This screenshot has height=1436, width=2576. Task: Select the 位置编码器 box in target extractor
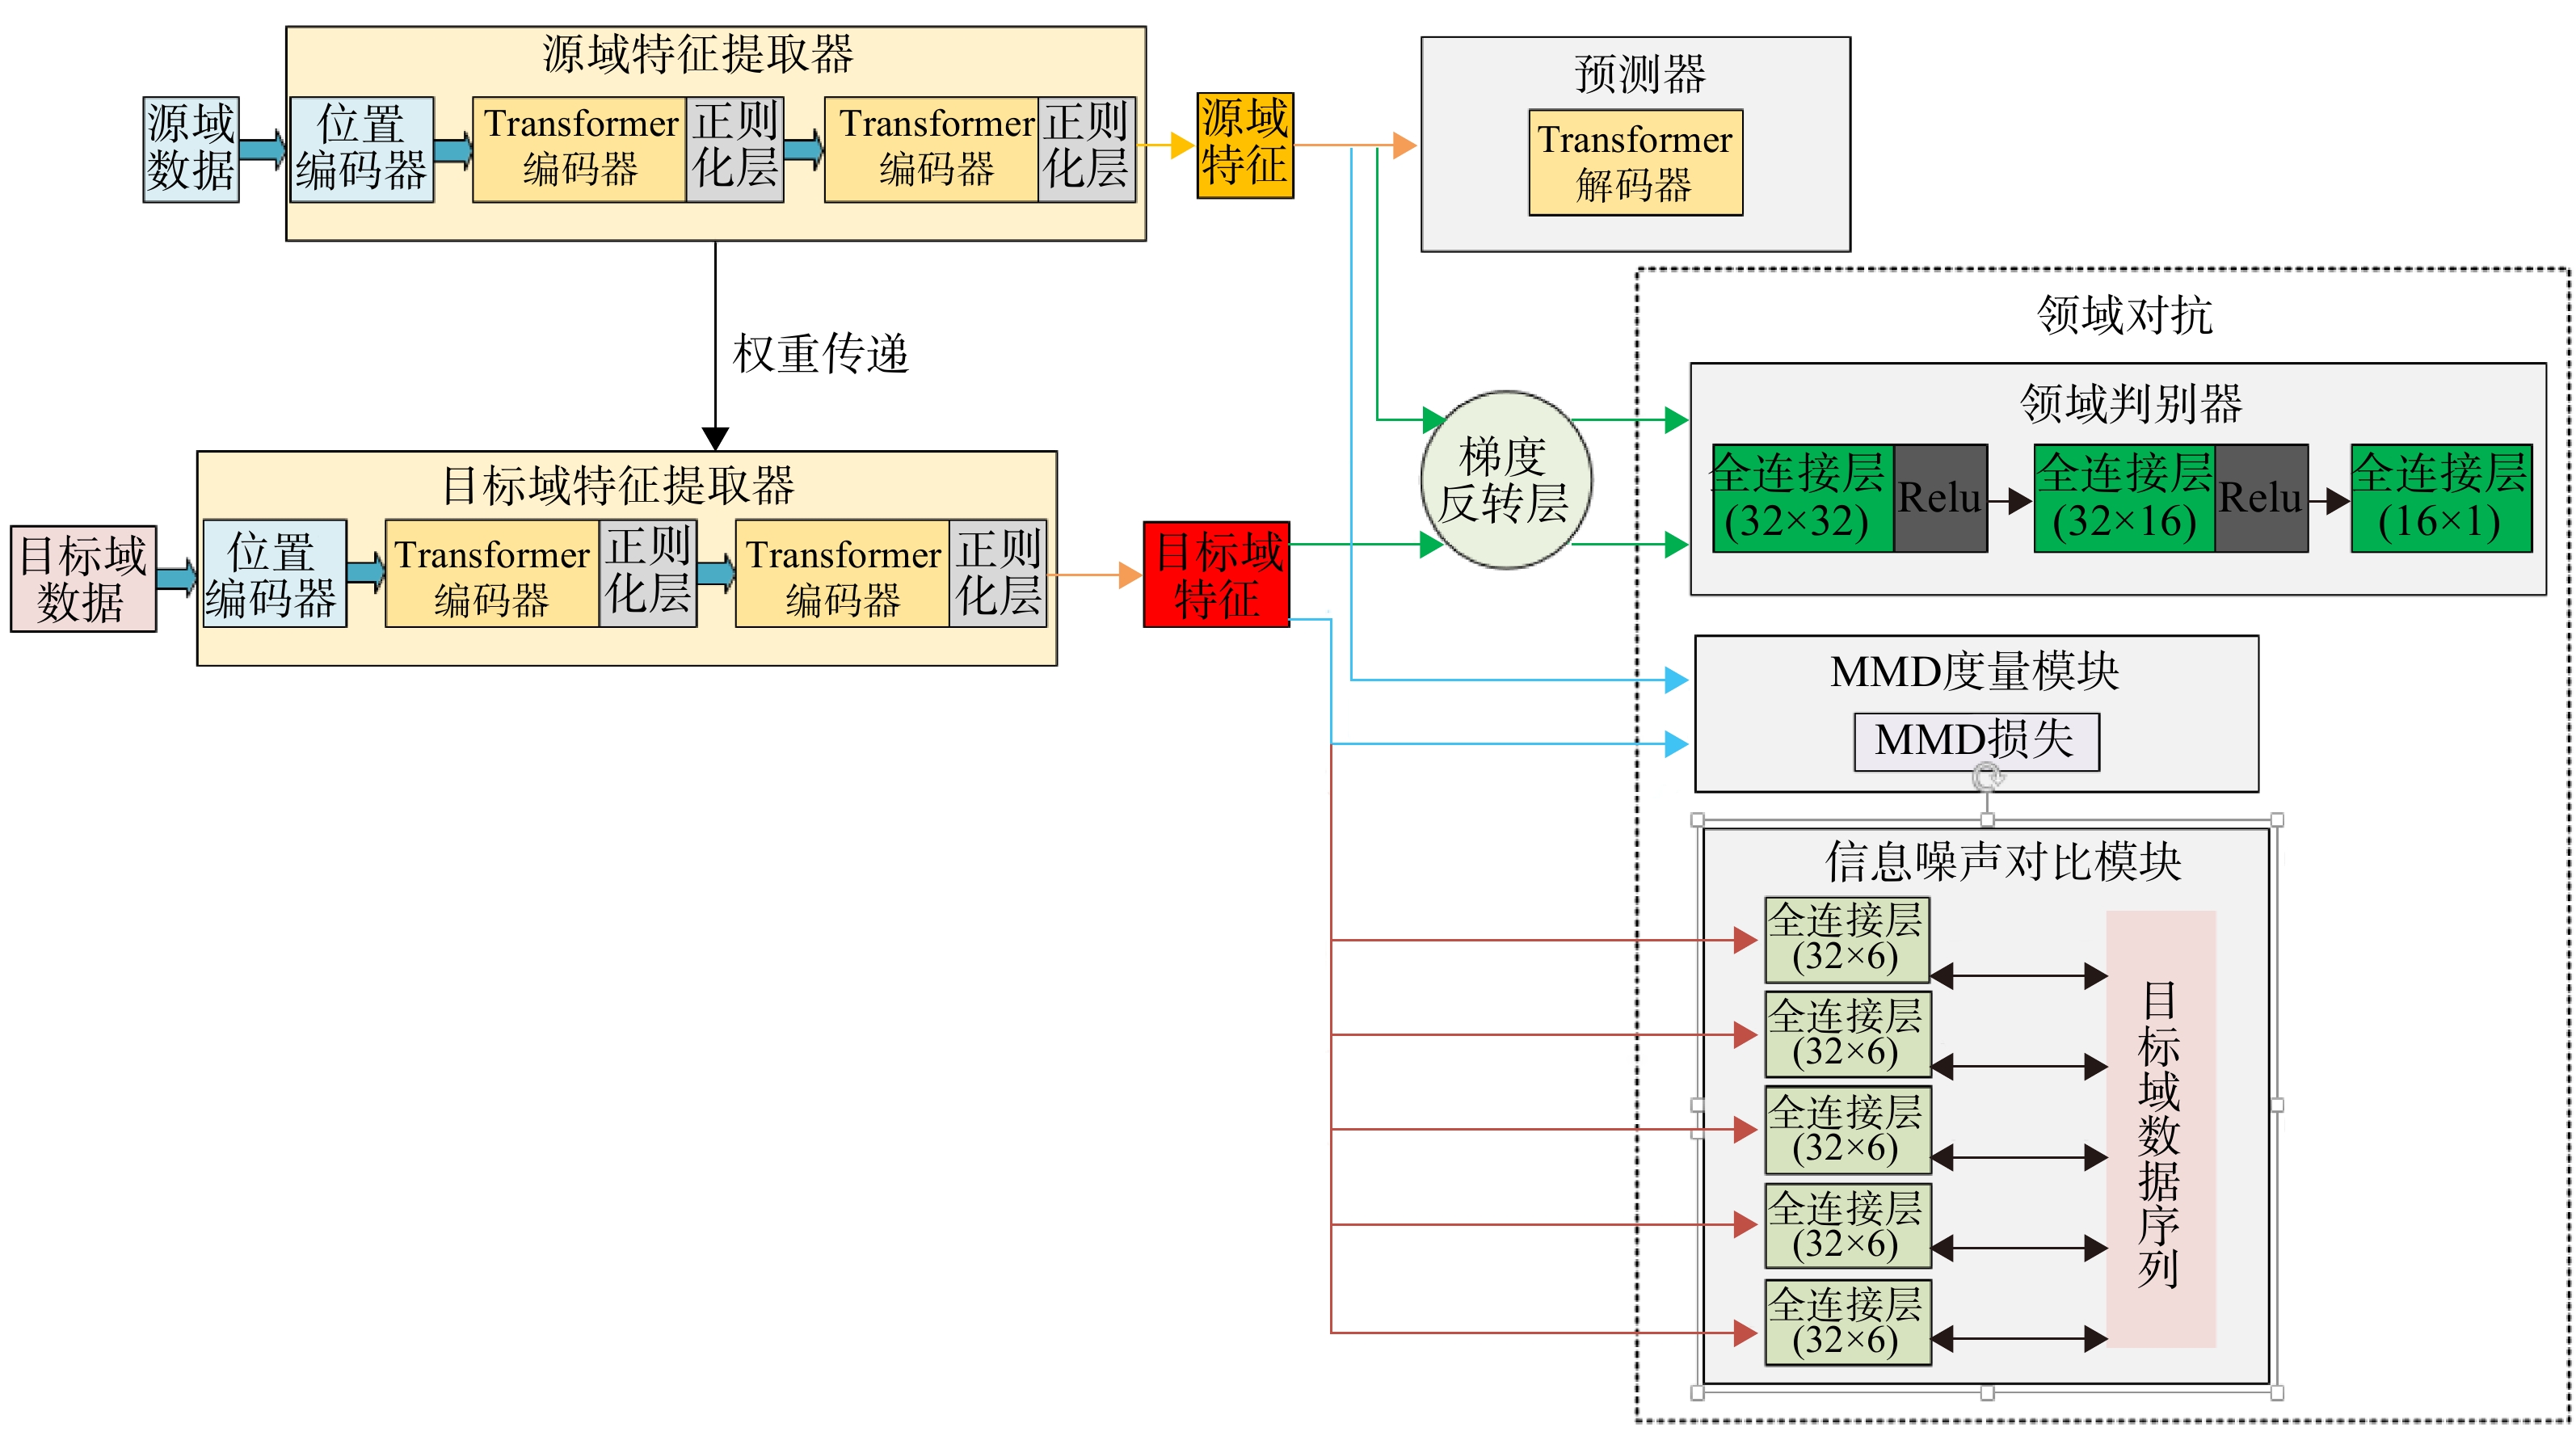(274, 573)
